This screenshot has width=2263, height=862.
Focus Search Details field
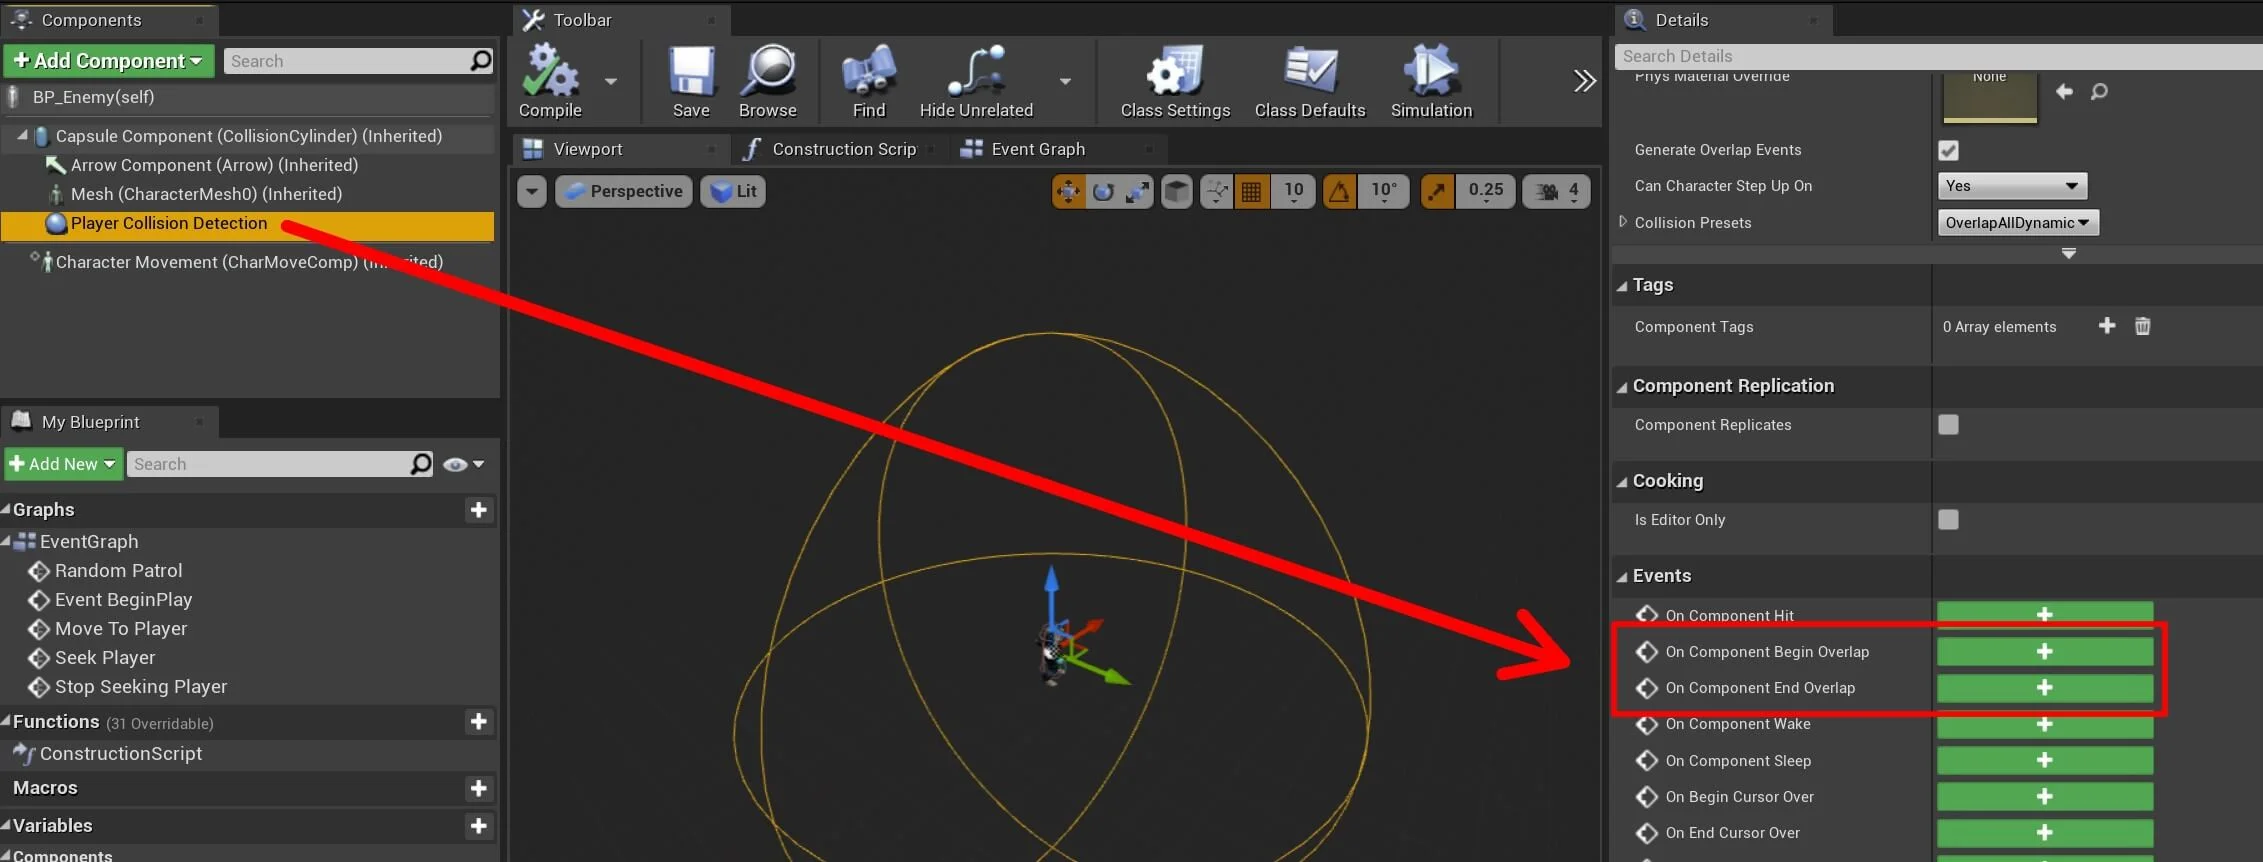[x=1938, y=56]
